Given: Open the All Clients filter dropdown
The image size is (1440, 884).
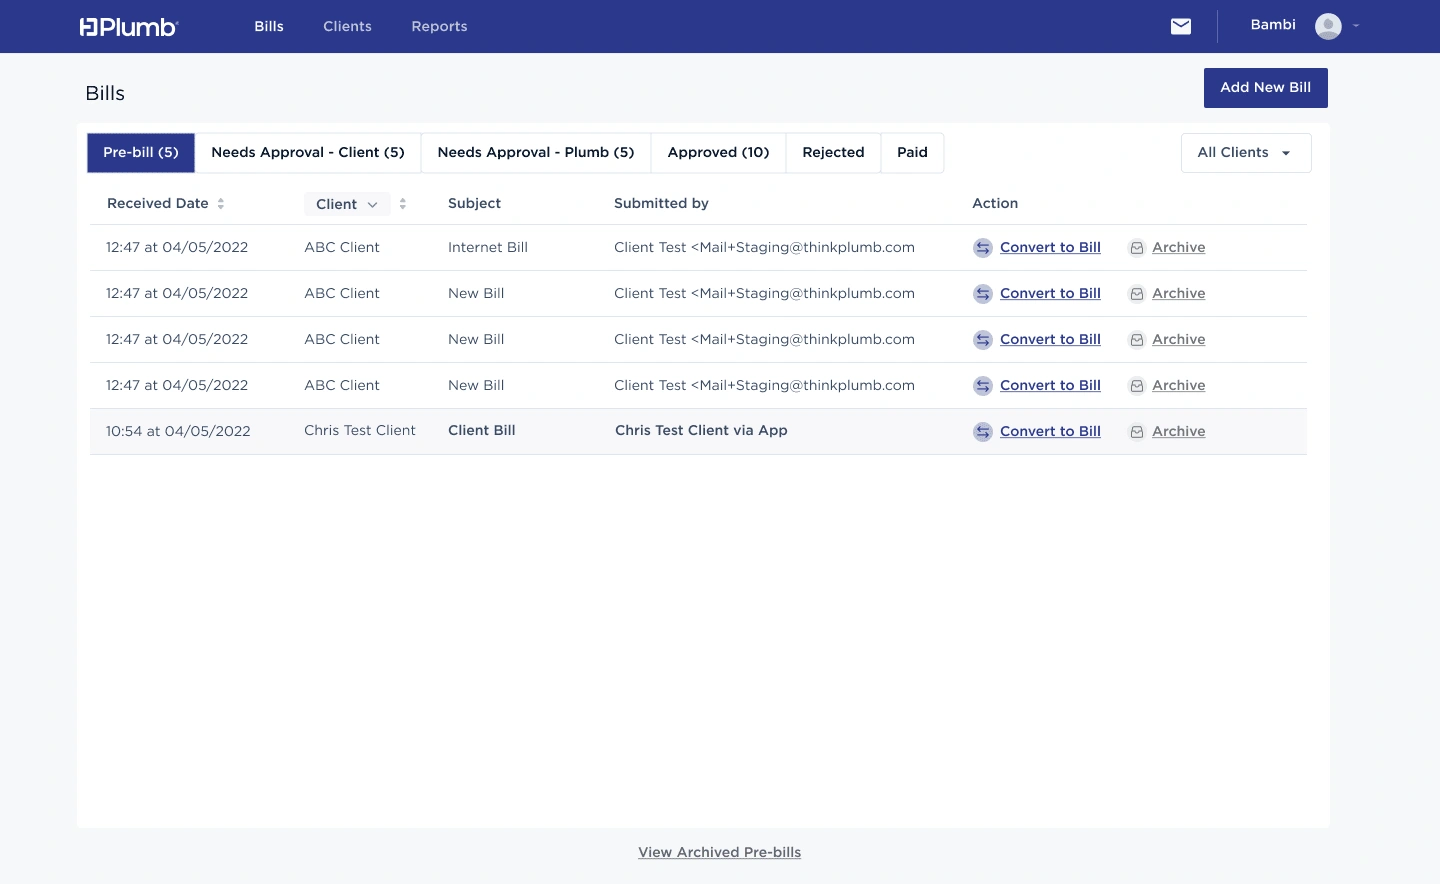Looking at the screenshot, I should click(1246, 153).
